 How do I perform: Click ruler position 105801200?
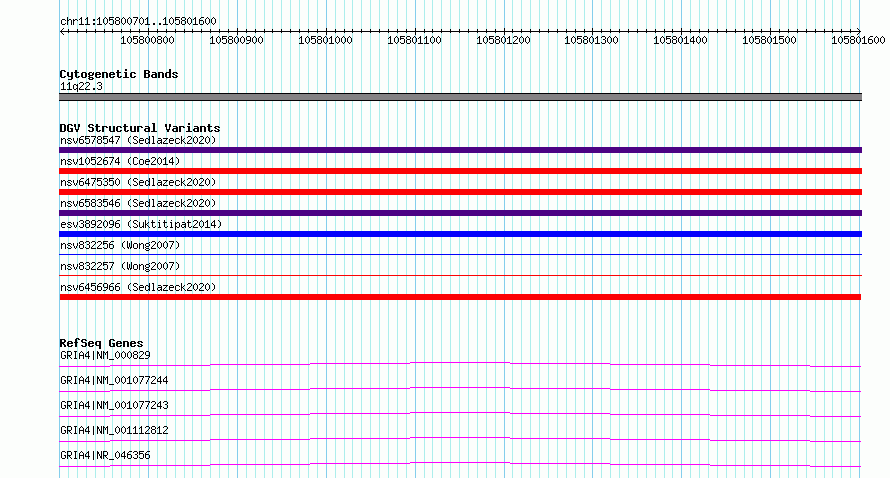point(503,40)
